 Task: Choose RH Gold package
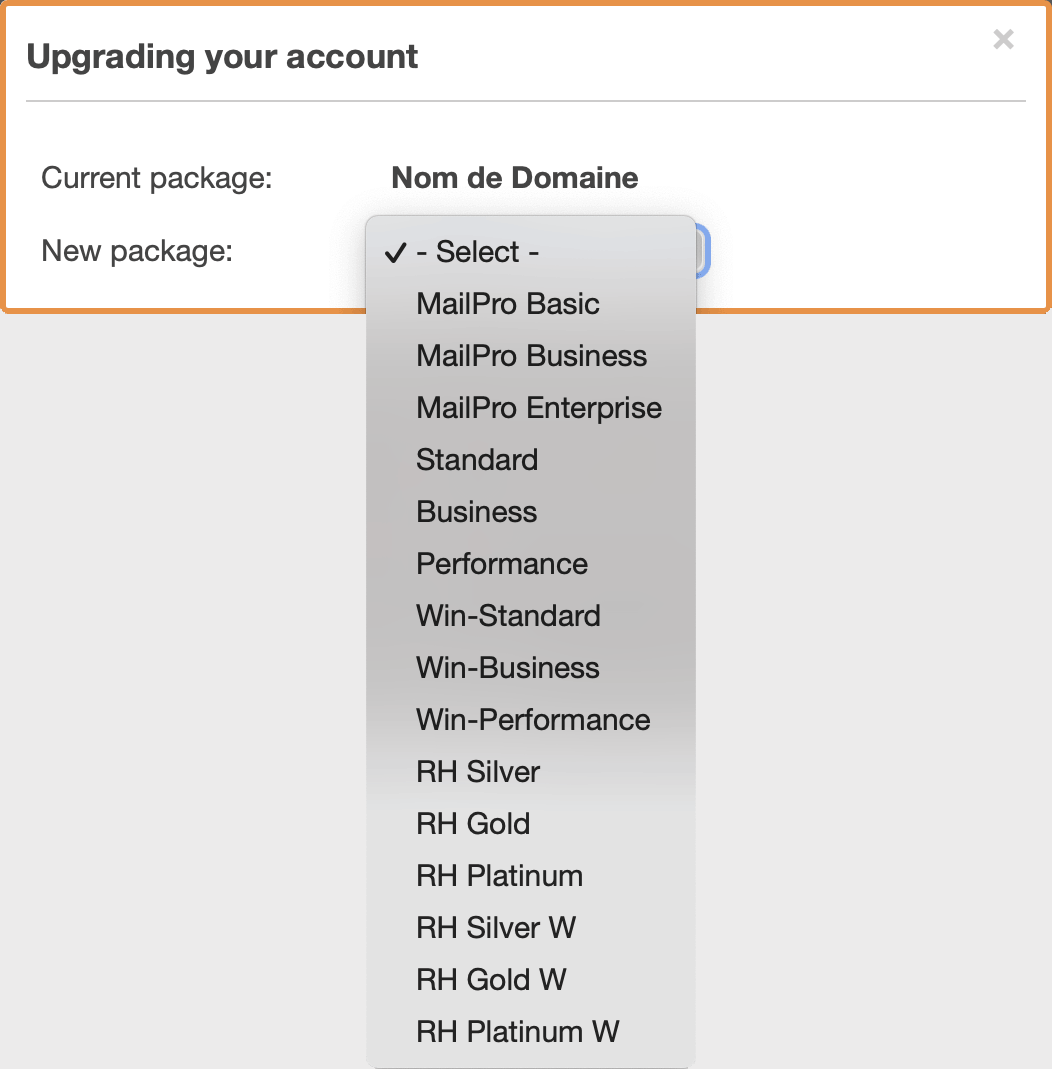pyautogui.click(x=530, y=824)
